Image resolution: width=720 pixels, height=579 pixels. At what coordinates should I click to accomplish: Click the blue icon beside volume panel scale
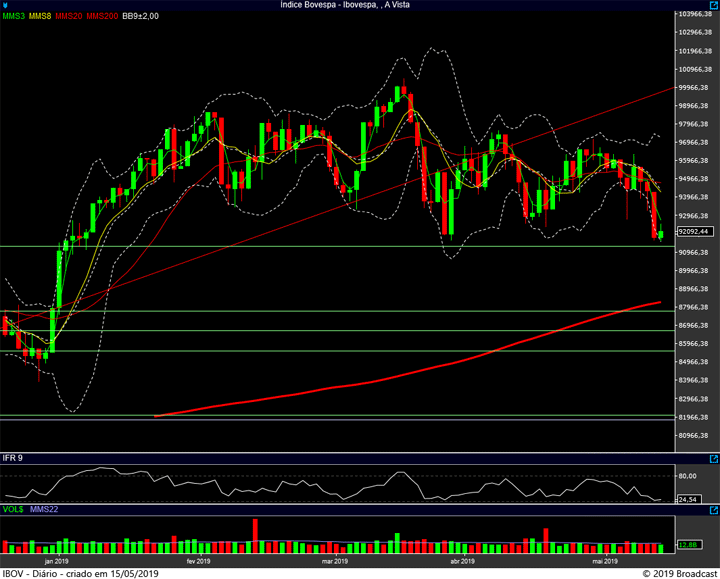(712, 510)
